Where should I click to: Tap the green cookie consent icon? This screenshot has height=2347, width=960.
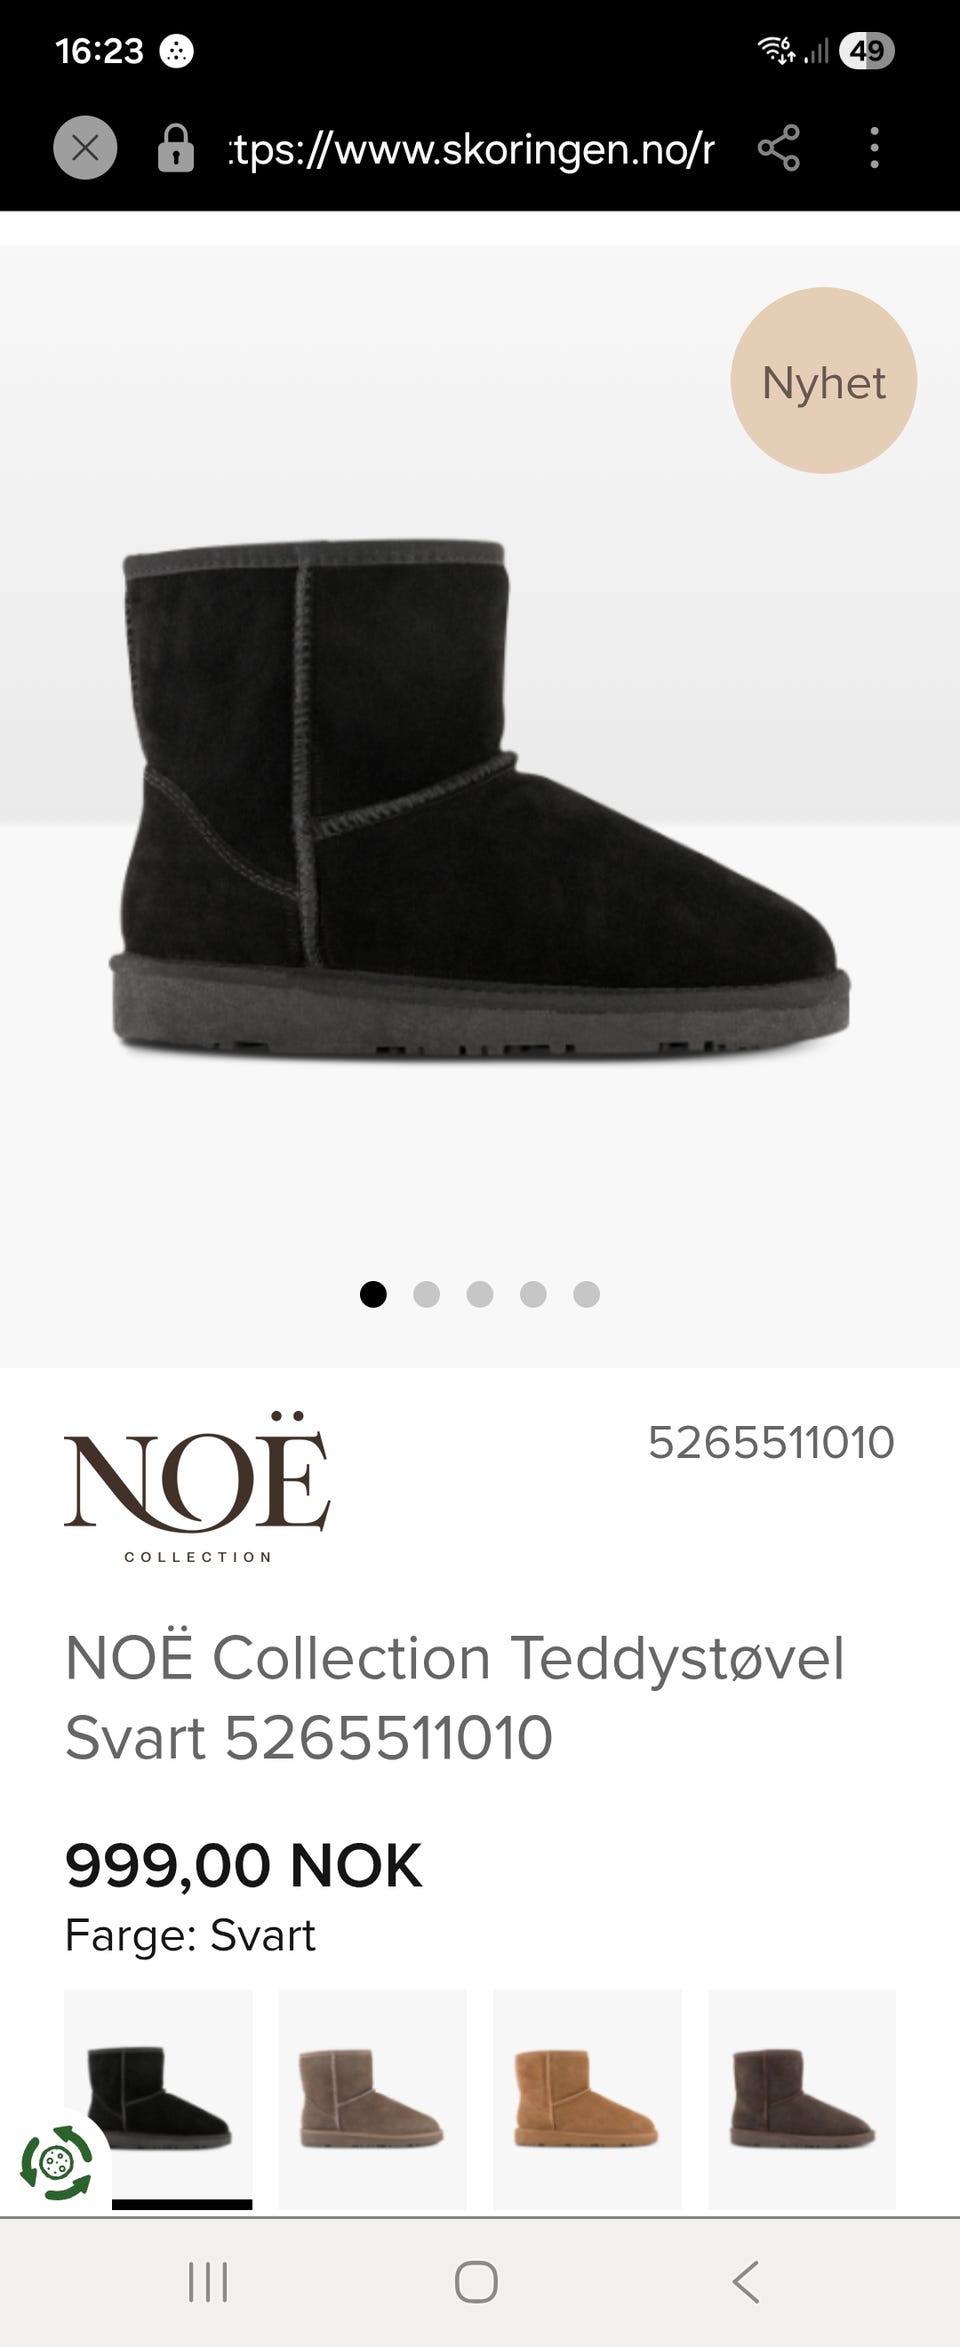click(x=57, y=2162)
